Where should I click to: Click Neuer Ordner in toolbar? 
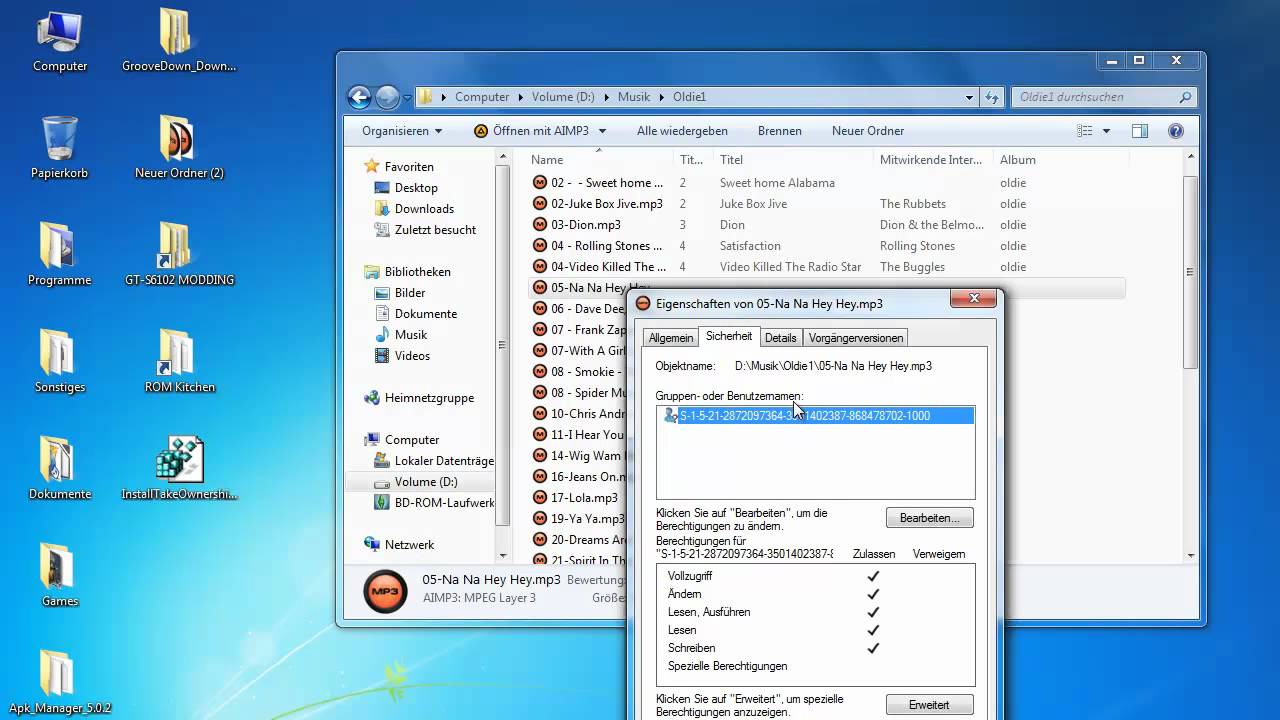pos(868,131)
